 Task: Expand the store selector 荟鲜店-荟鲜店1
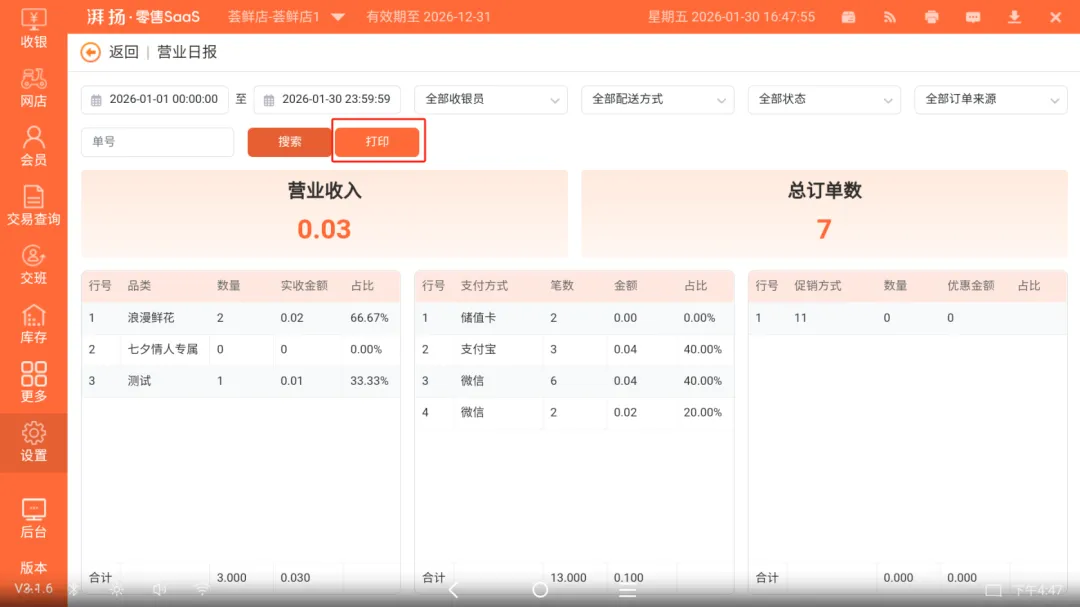[286, 17]
